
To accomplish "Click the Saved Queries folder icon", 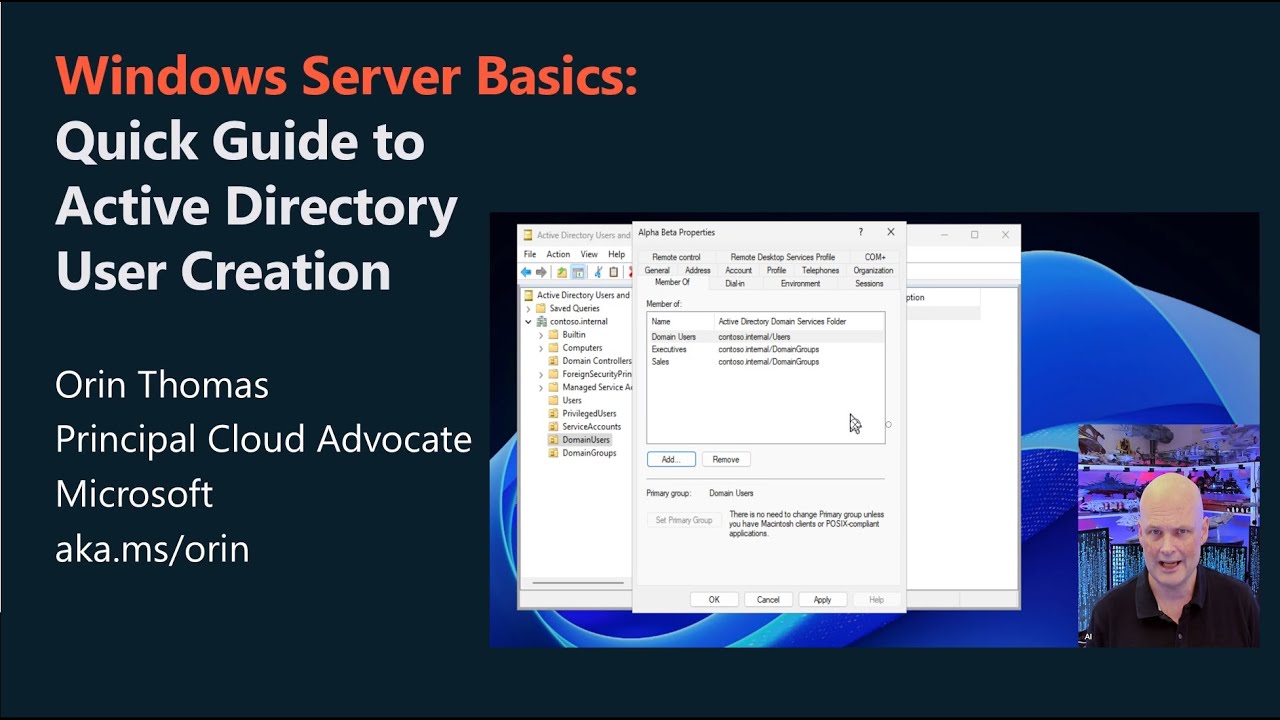I will pos(542,309).
